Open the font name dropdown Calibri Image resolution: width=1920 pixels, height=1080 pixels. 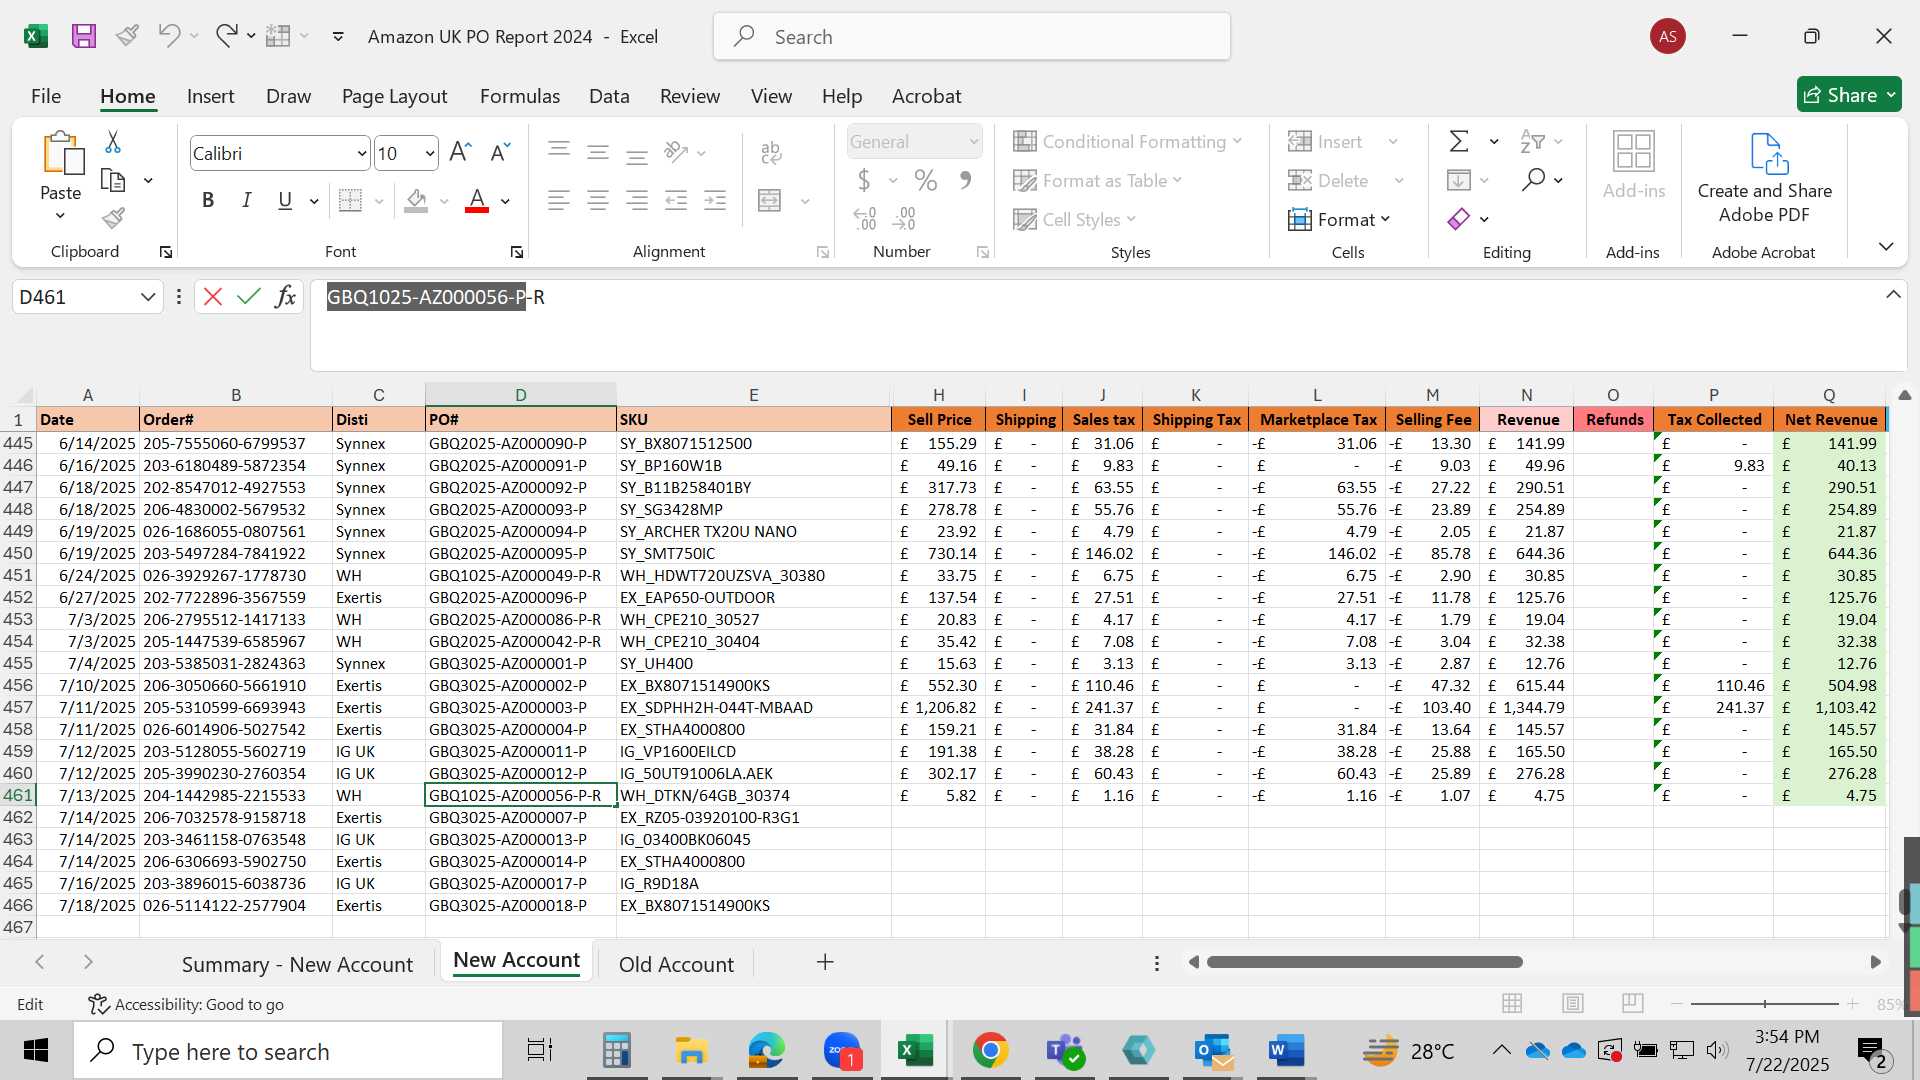(x=361, y=154)
